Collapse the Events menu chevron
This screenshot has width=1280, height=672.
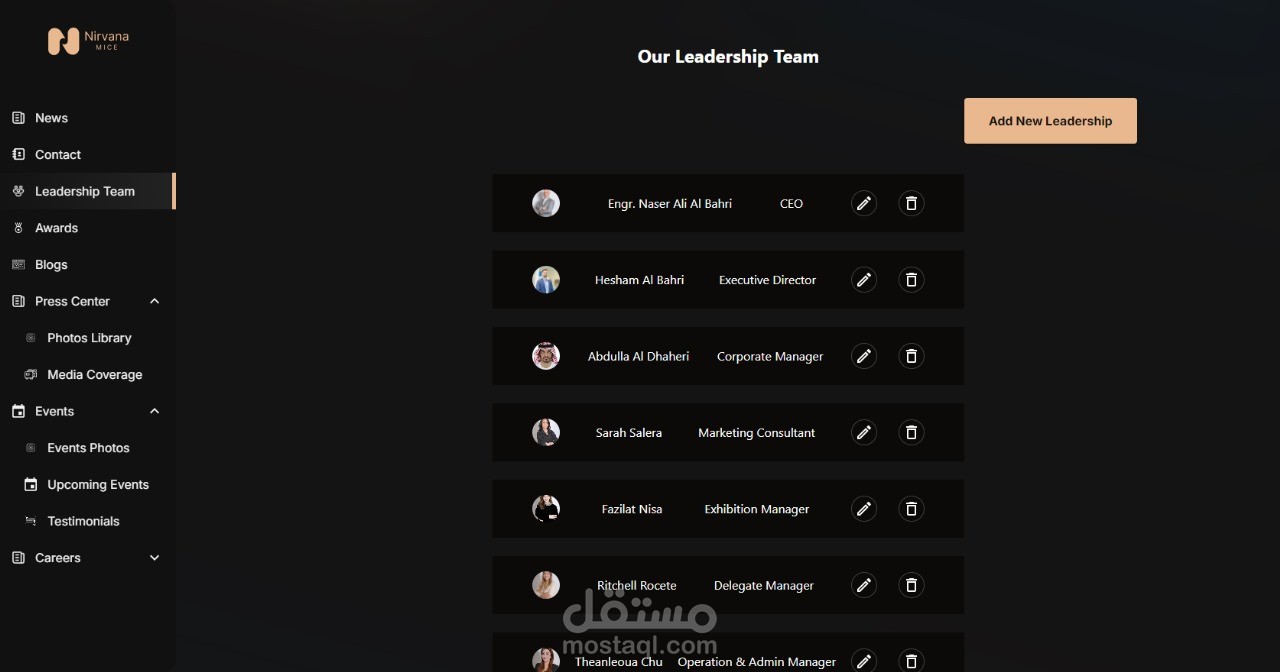click(x=154, y=411)
